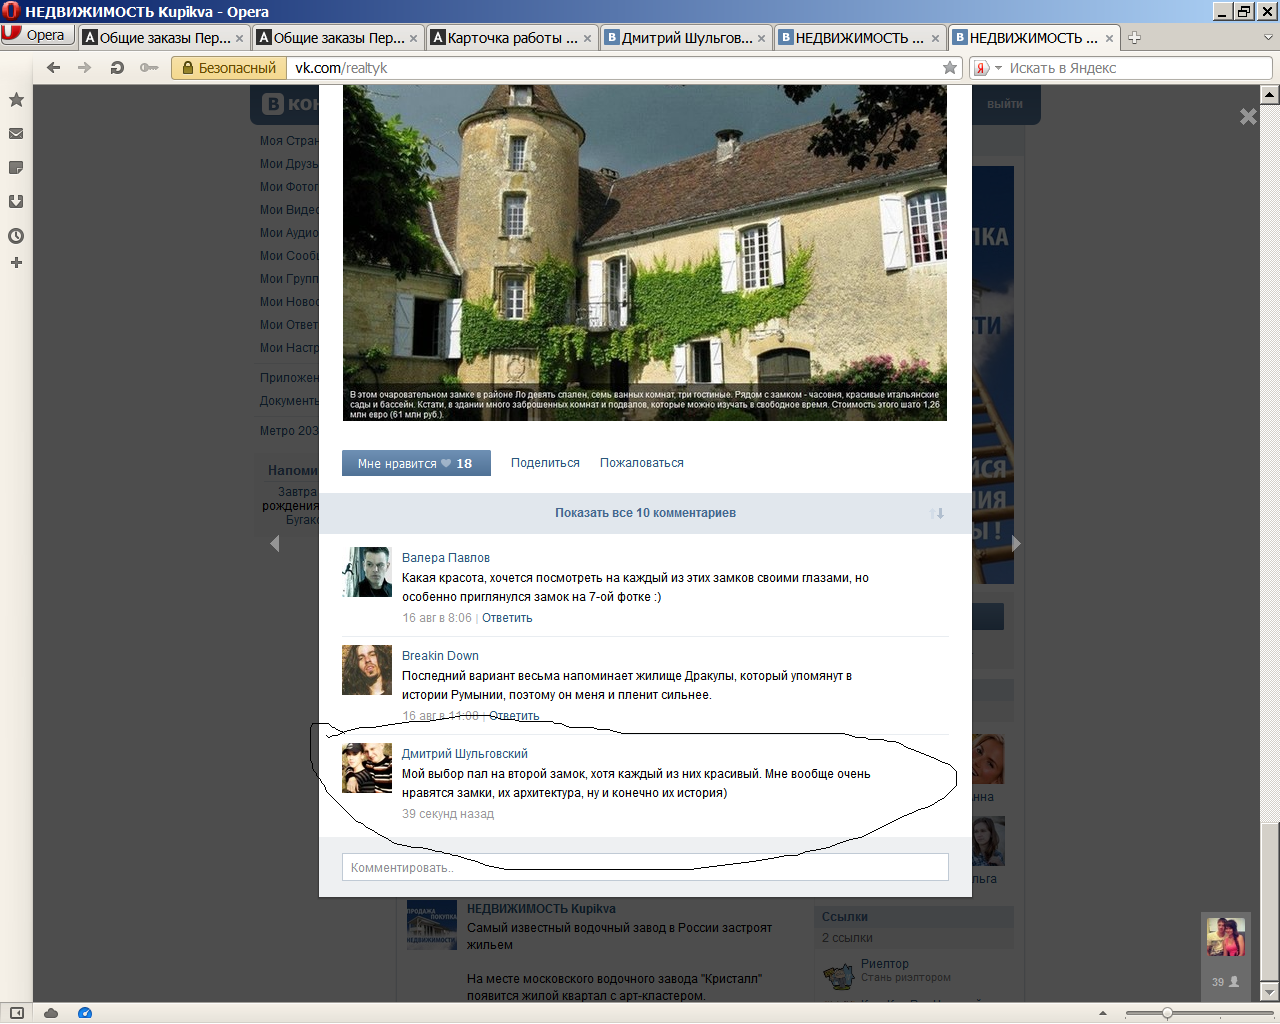Click the 'Безопасный' security badge
The height and width of the screenshot is (1024, 1280).
[x=229, y=68]
